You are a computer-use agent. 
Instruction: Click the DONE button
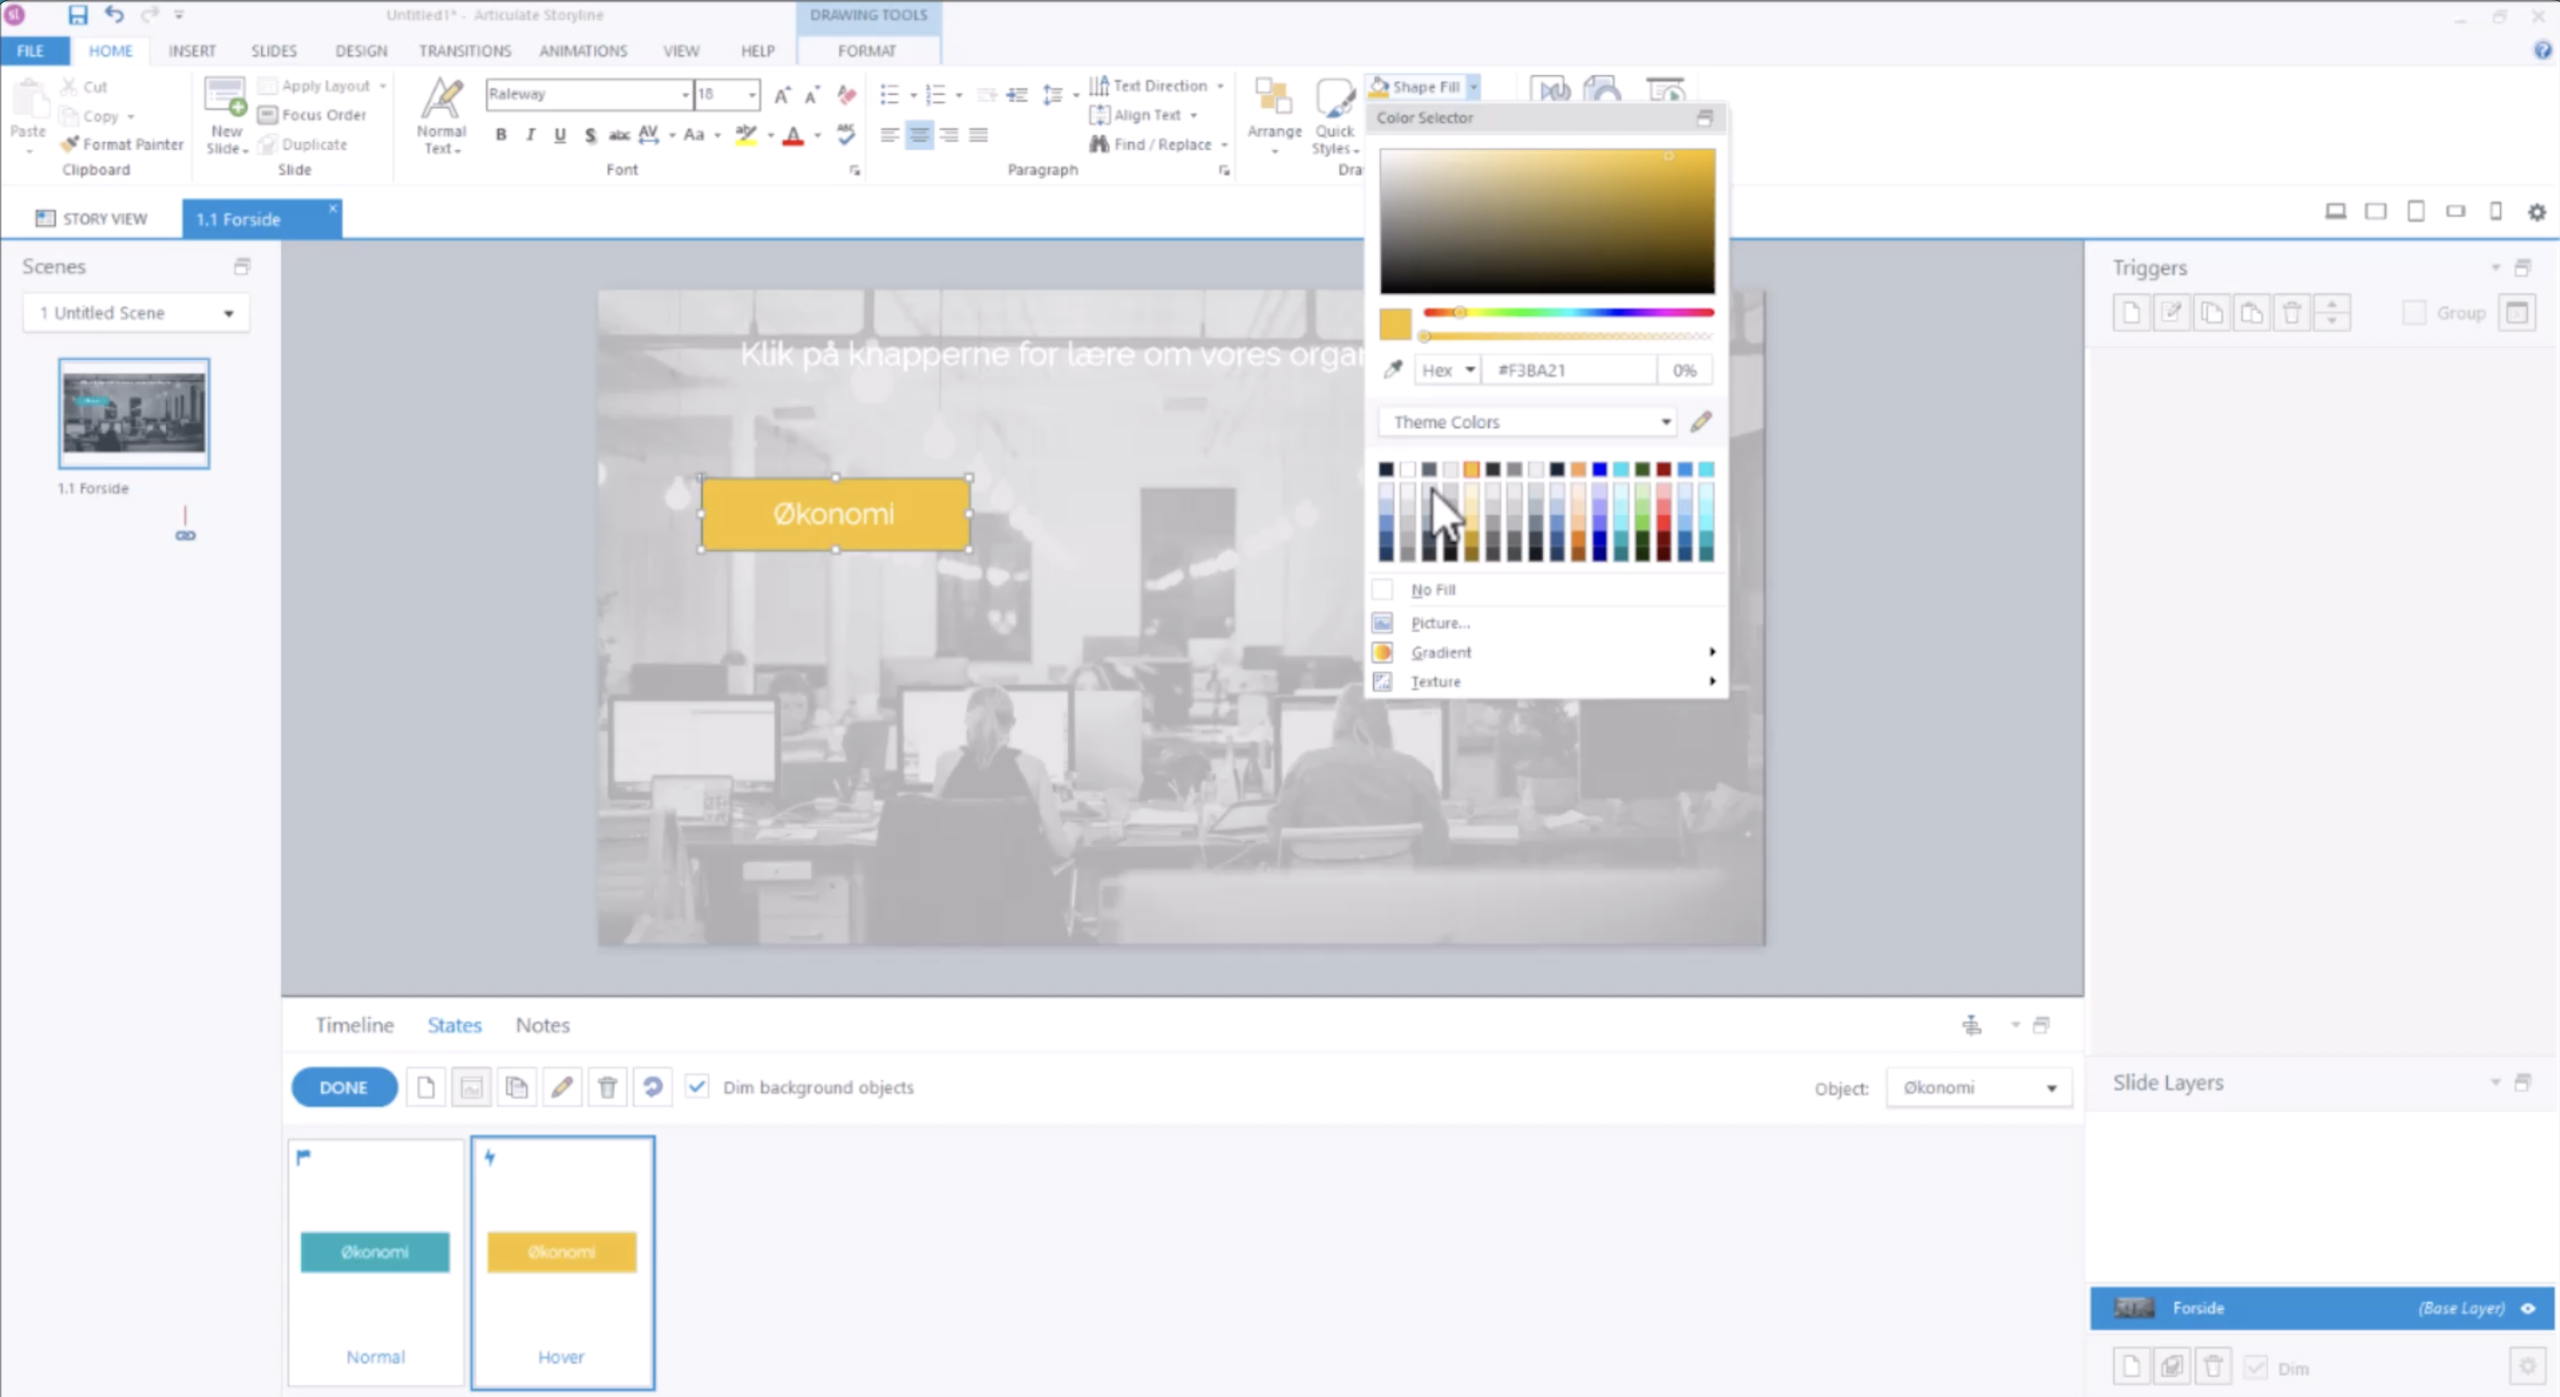click(343, 1087)
